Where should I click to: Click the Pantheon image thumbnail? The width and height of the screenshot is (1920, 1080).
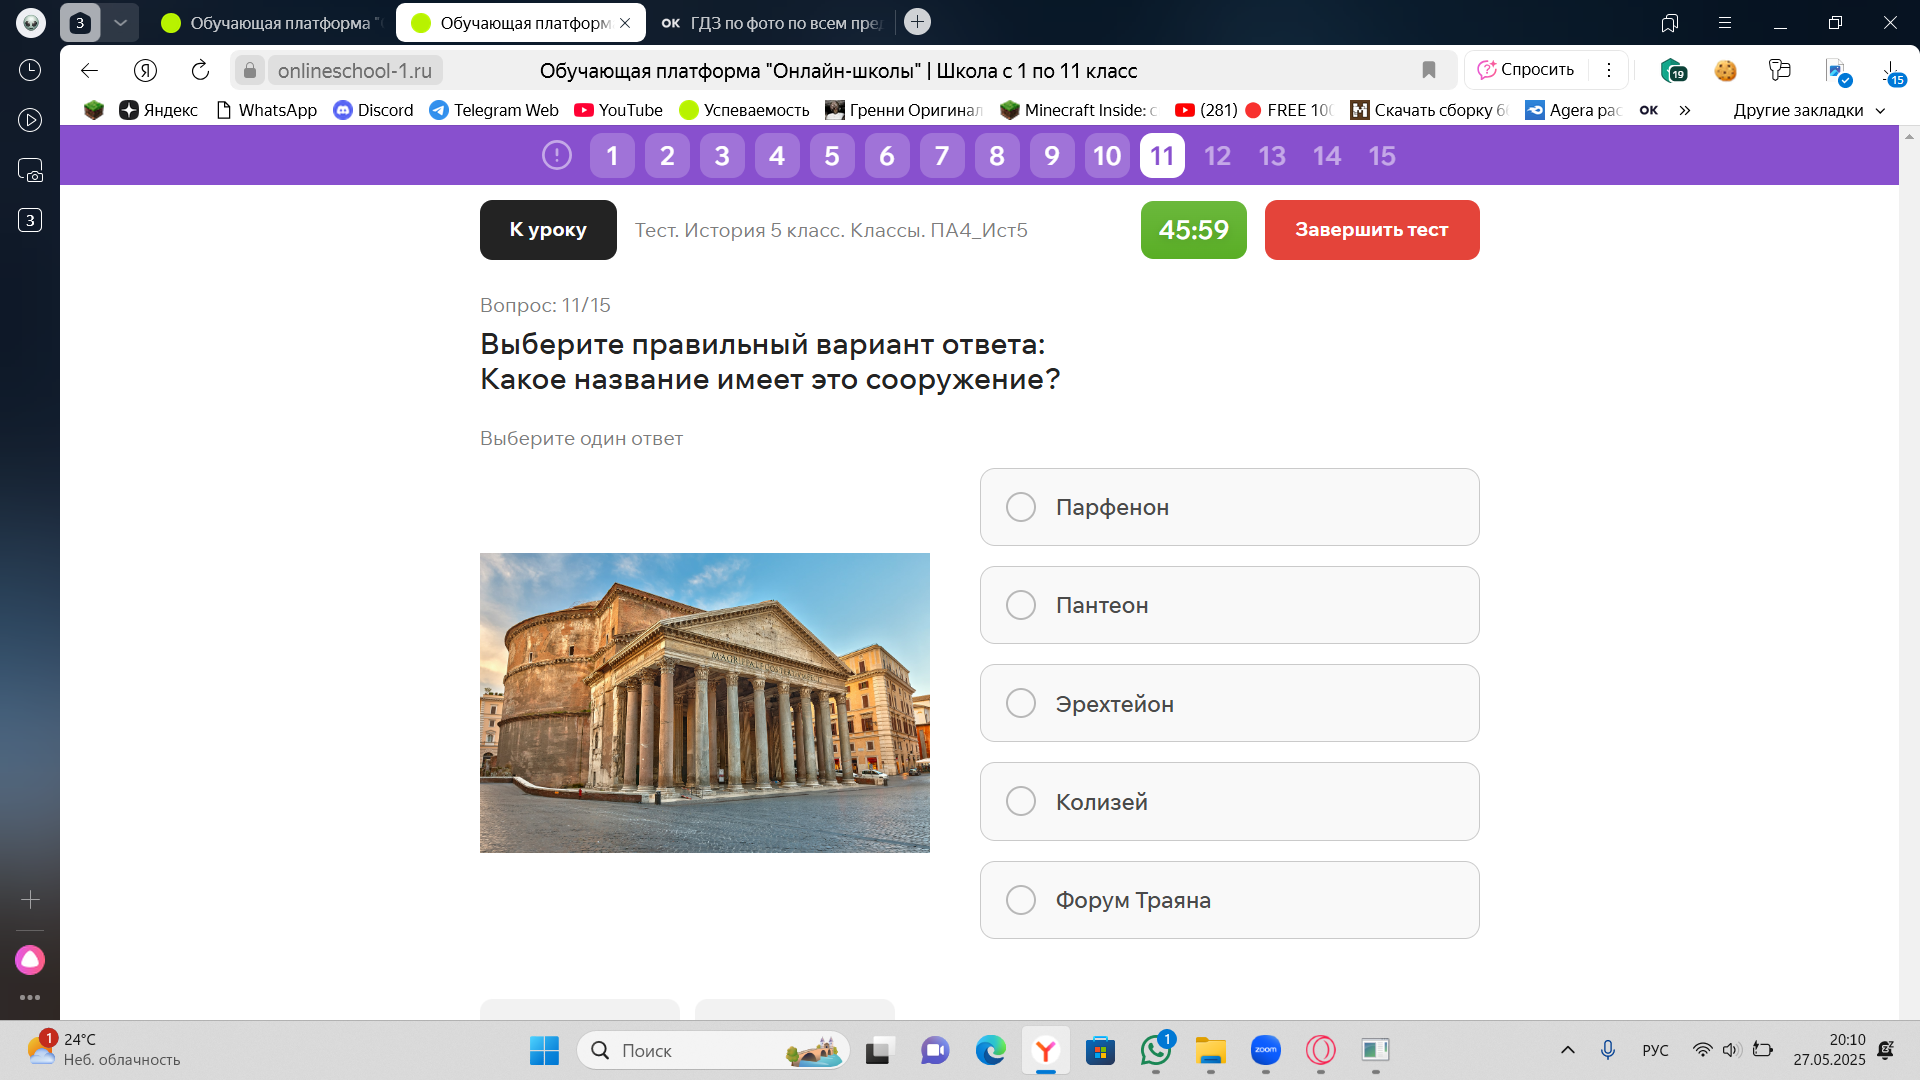[x=704, y=702]
